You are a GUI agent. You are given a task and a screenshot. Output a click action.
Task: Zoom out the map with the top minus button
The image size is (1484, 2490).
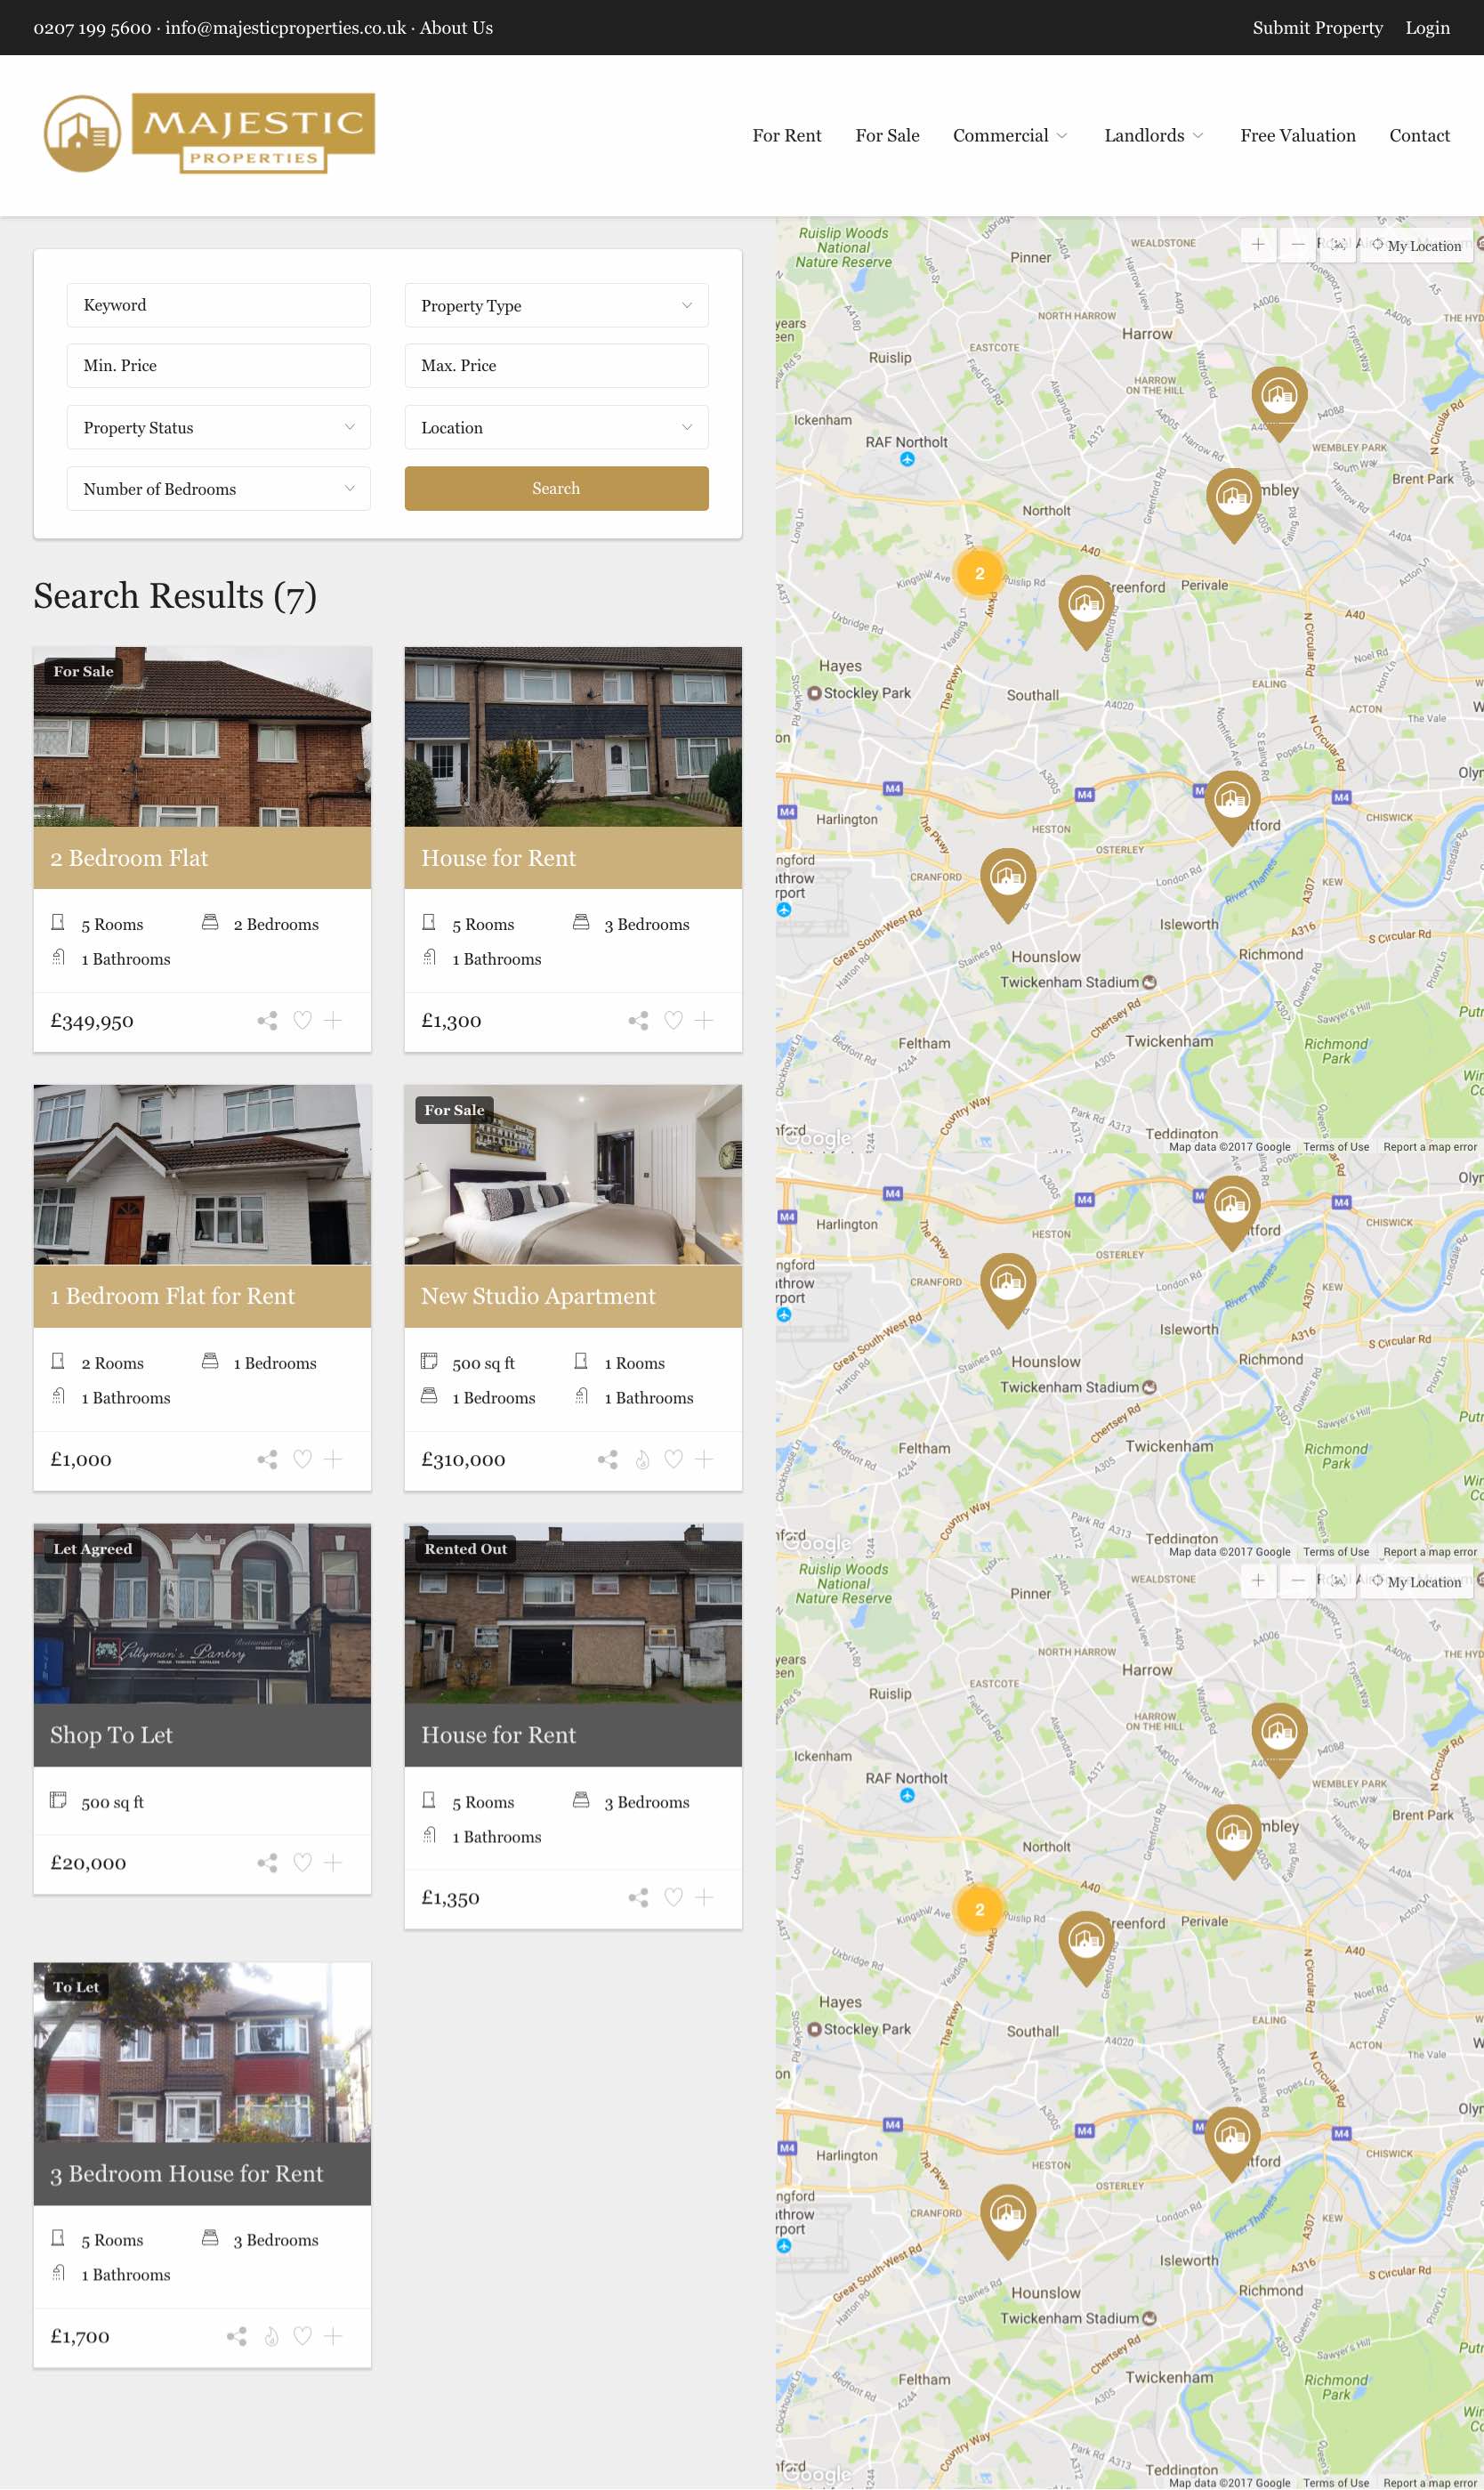coord(1297,245)
